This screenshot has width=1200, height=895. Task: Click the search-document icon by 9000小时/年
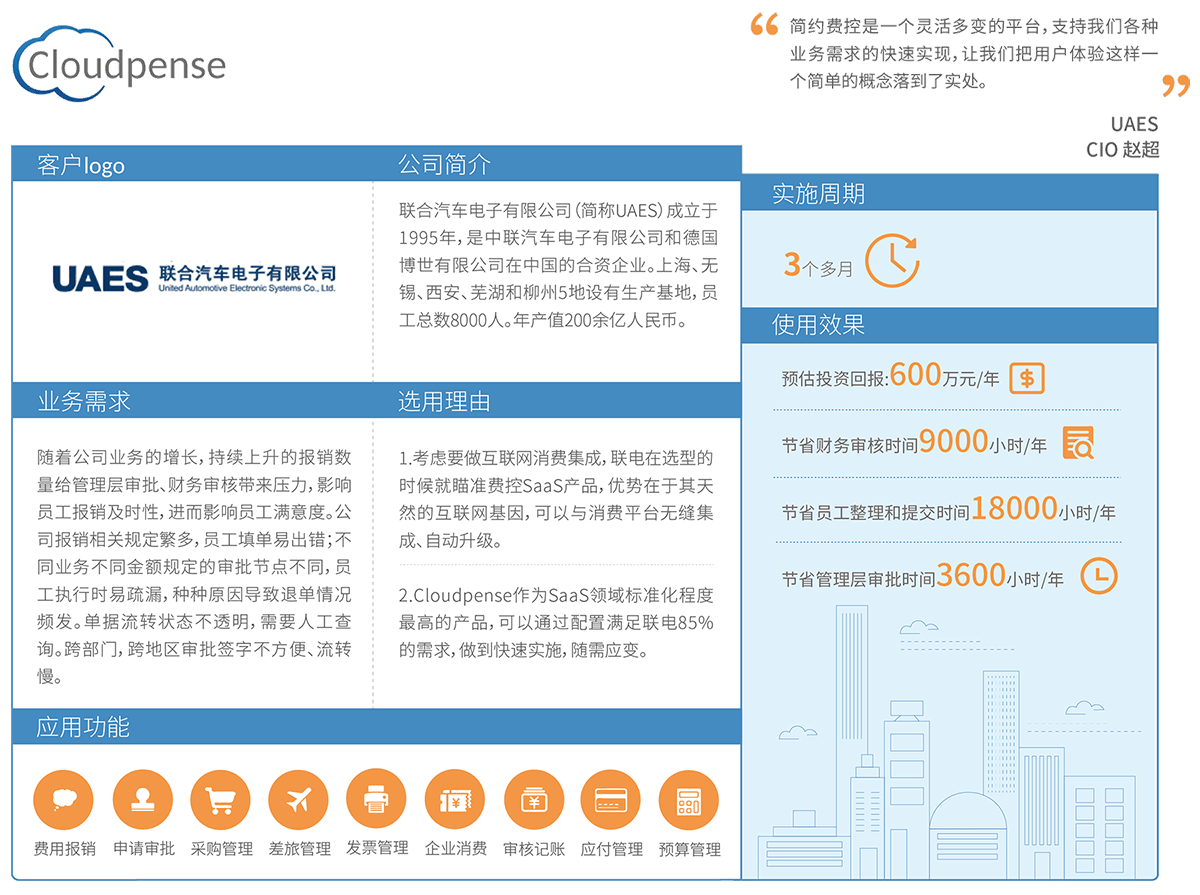[1078, 442]
